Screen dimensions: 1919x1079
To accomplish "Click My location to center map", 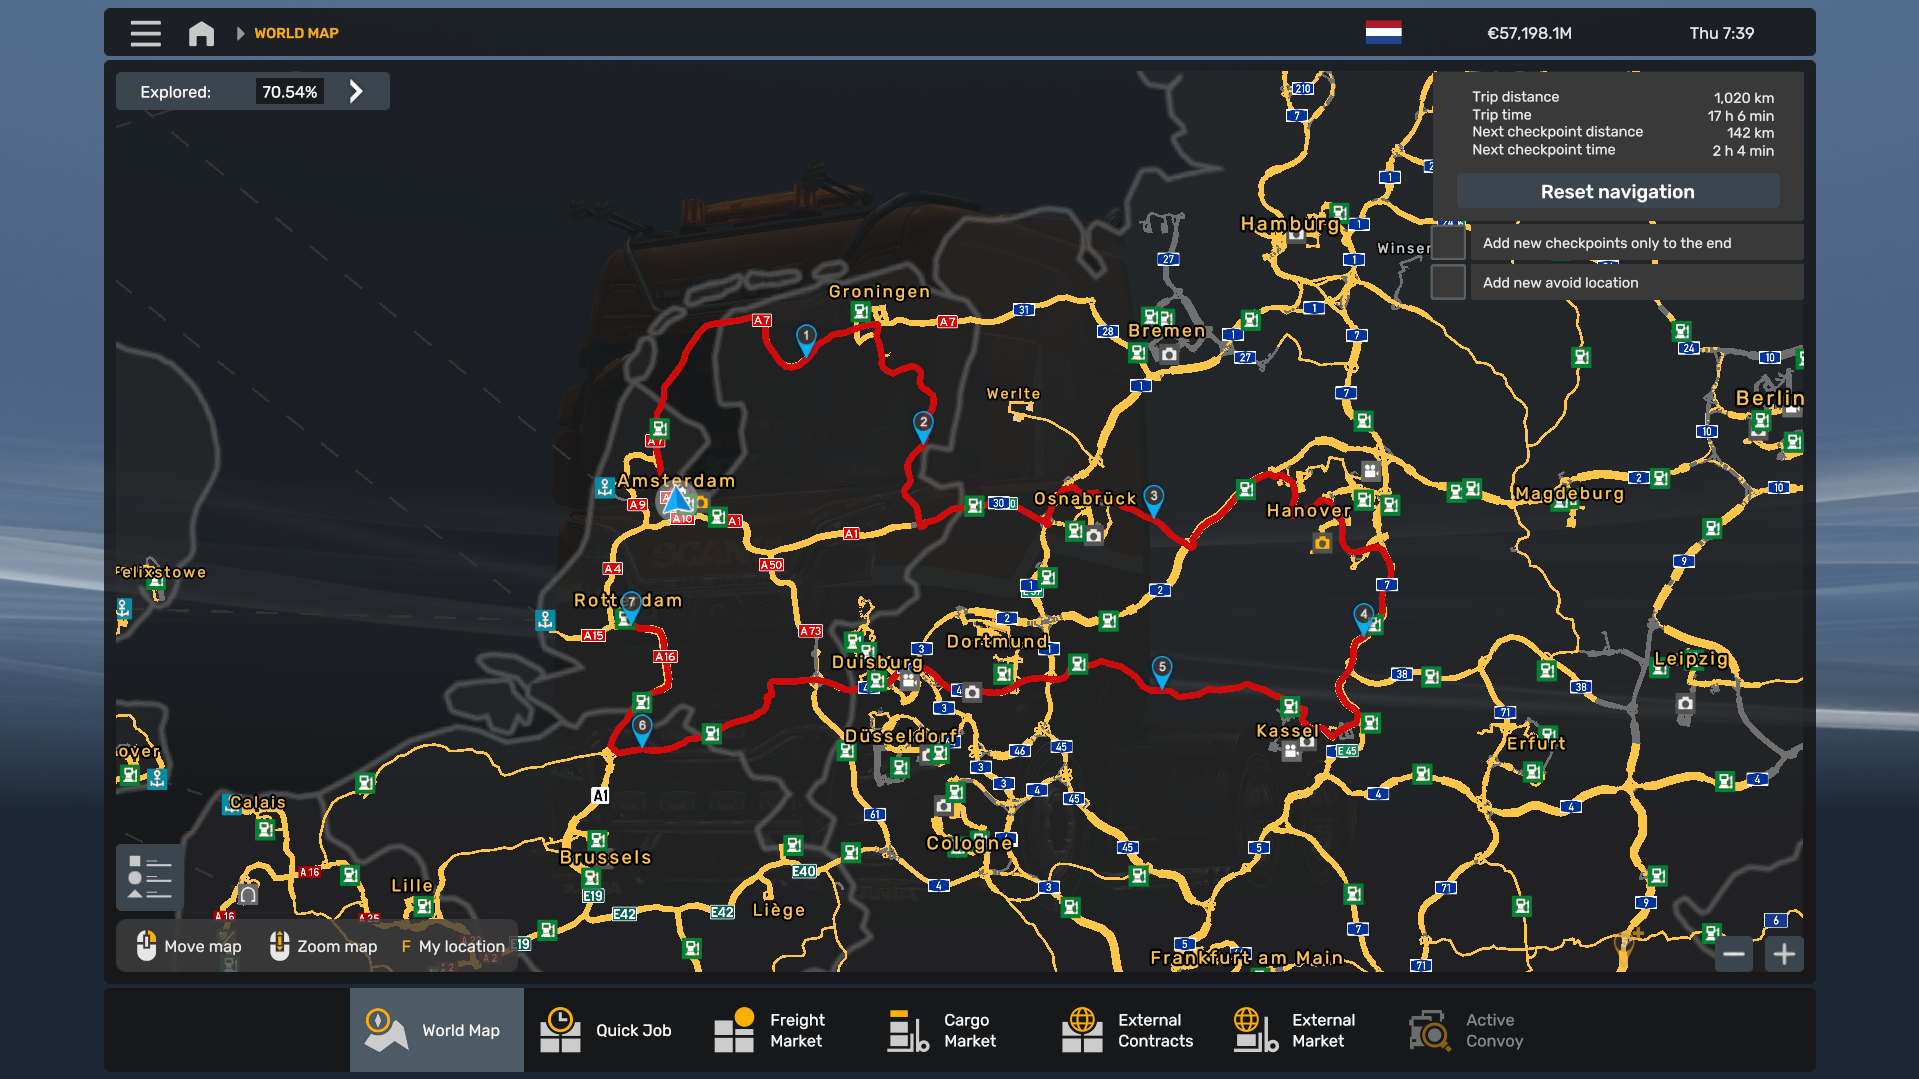I will pyautogui.click(x=452, y=946).
